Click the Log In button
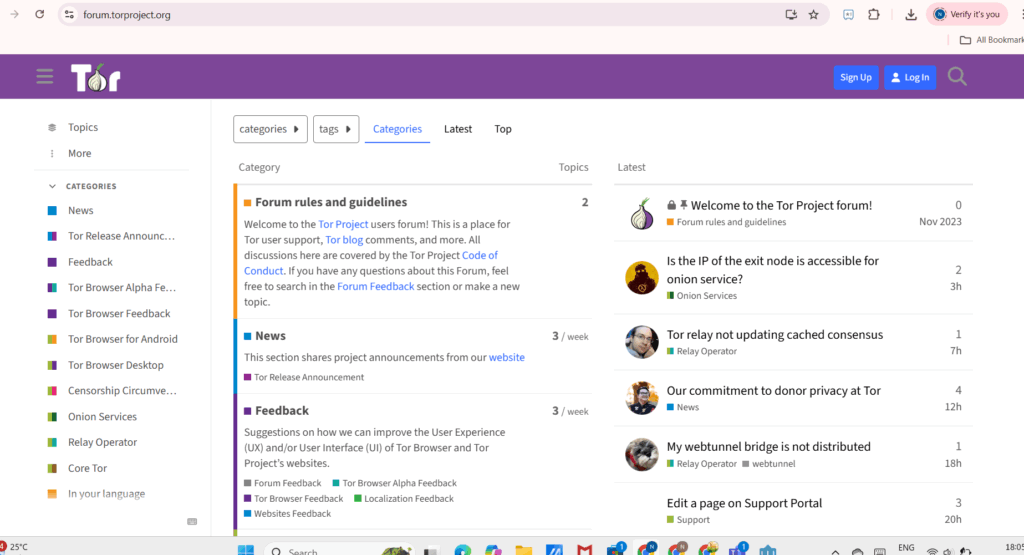The image size is (1024, 555). tap(910, 77)
